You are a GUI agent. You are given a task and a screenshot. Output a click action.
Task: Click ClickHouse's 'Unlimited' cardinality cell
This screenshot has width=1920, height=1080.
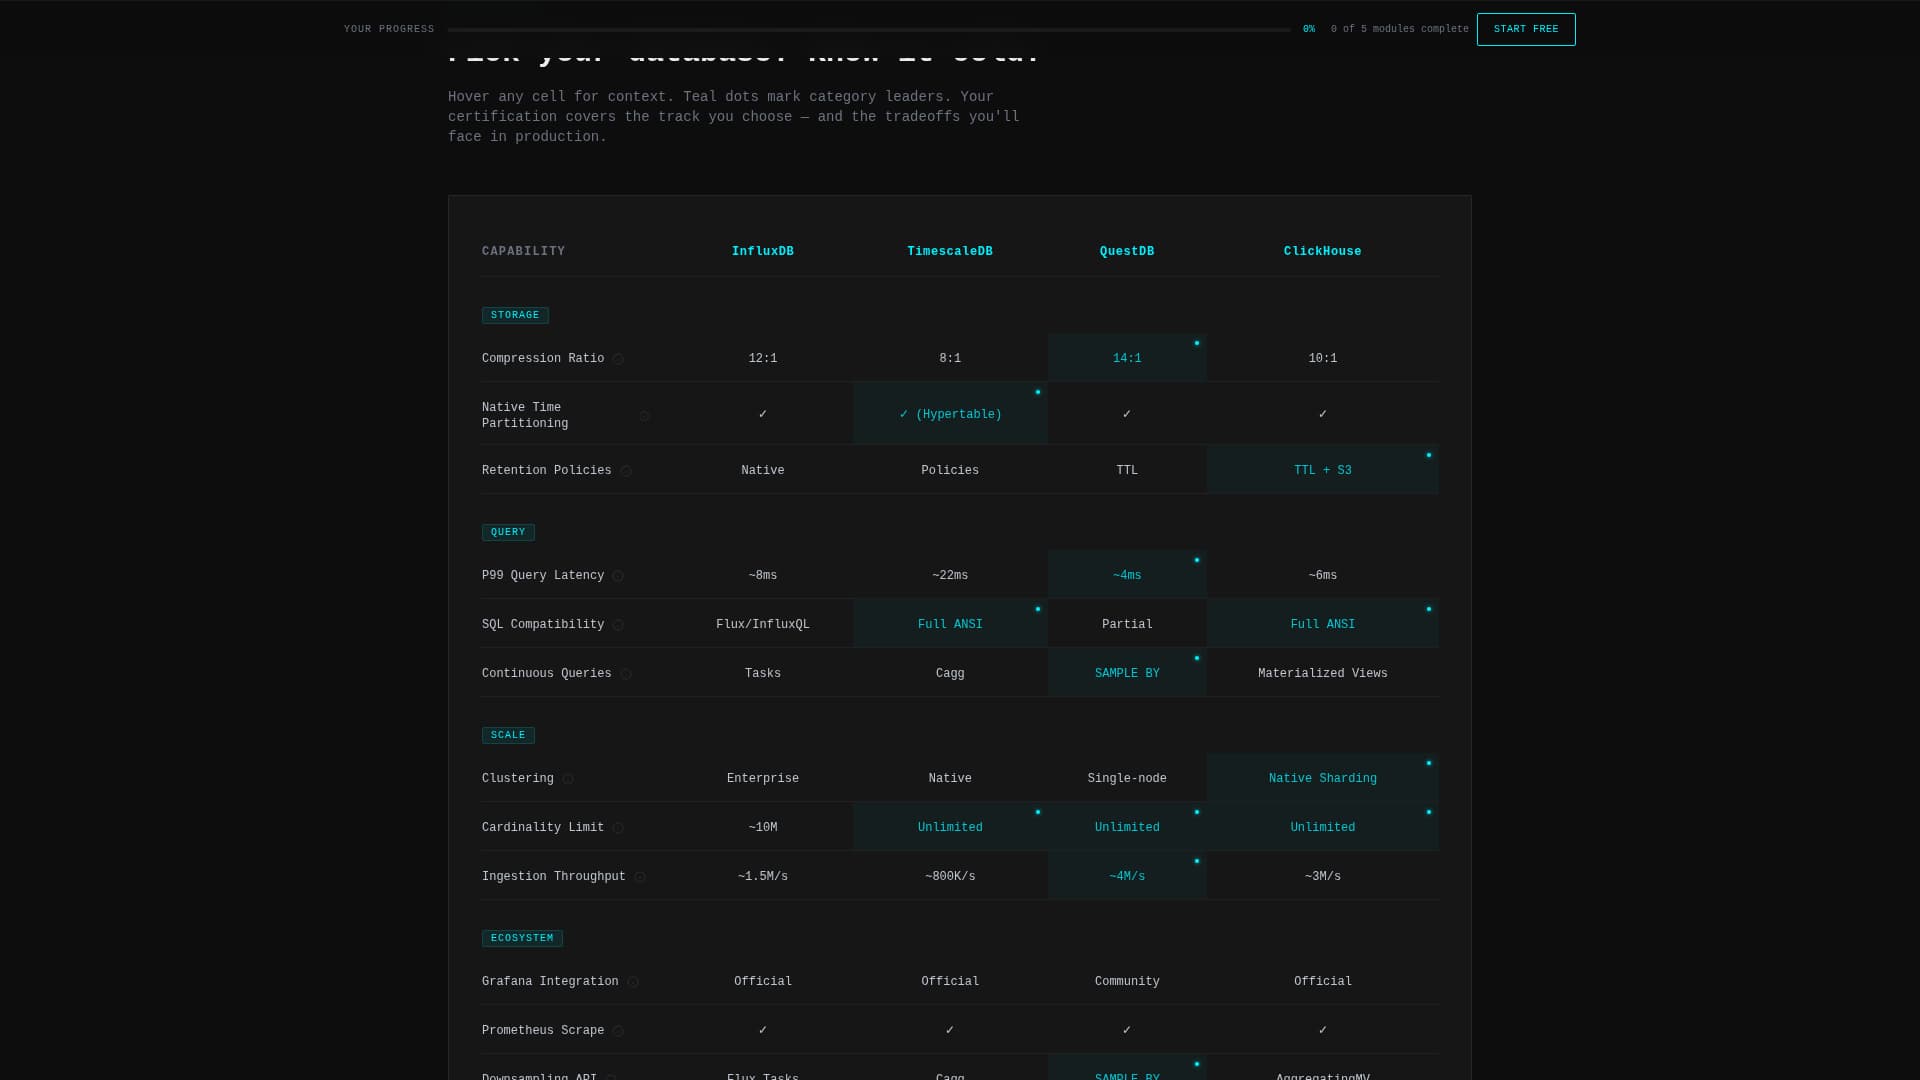tap(1322, 827)
